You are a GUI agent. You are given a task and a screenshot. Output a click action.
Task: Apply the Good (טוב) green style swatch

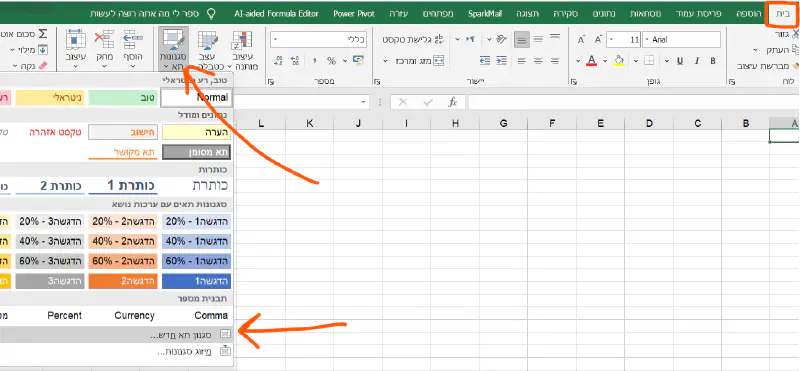[x=122, y=98]
